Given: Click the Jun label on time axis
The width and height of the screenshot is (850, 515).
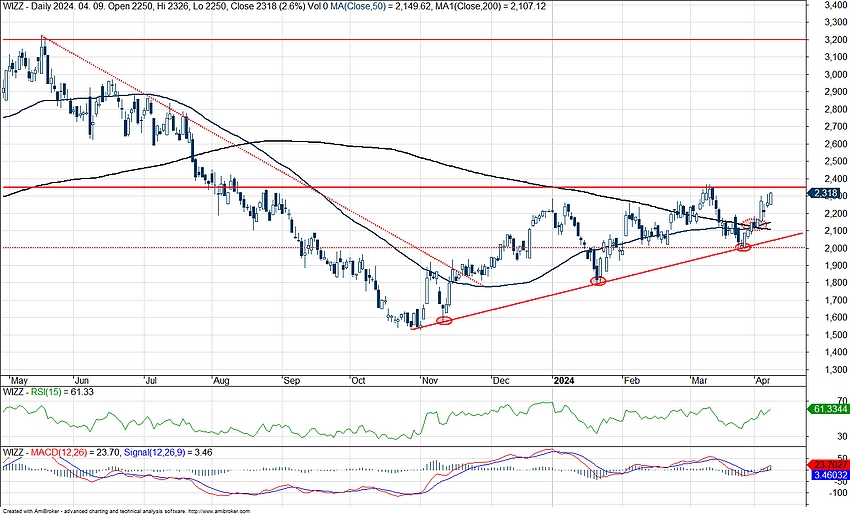Looking at the screenshot, I should tap(81, 381).
